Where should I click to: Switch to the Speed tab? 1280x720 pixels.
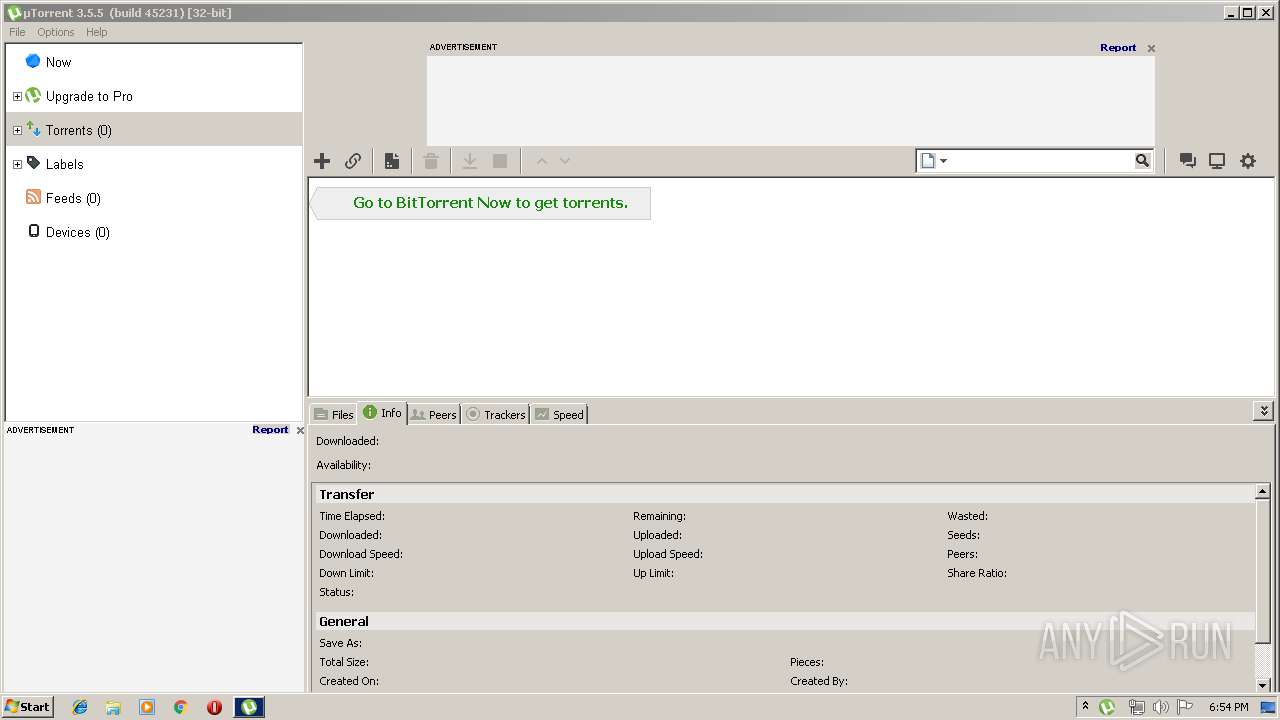(x=559, y=414)
